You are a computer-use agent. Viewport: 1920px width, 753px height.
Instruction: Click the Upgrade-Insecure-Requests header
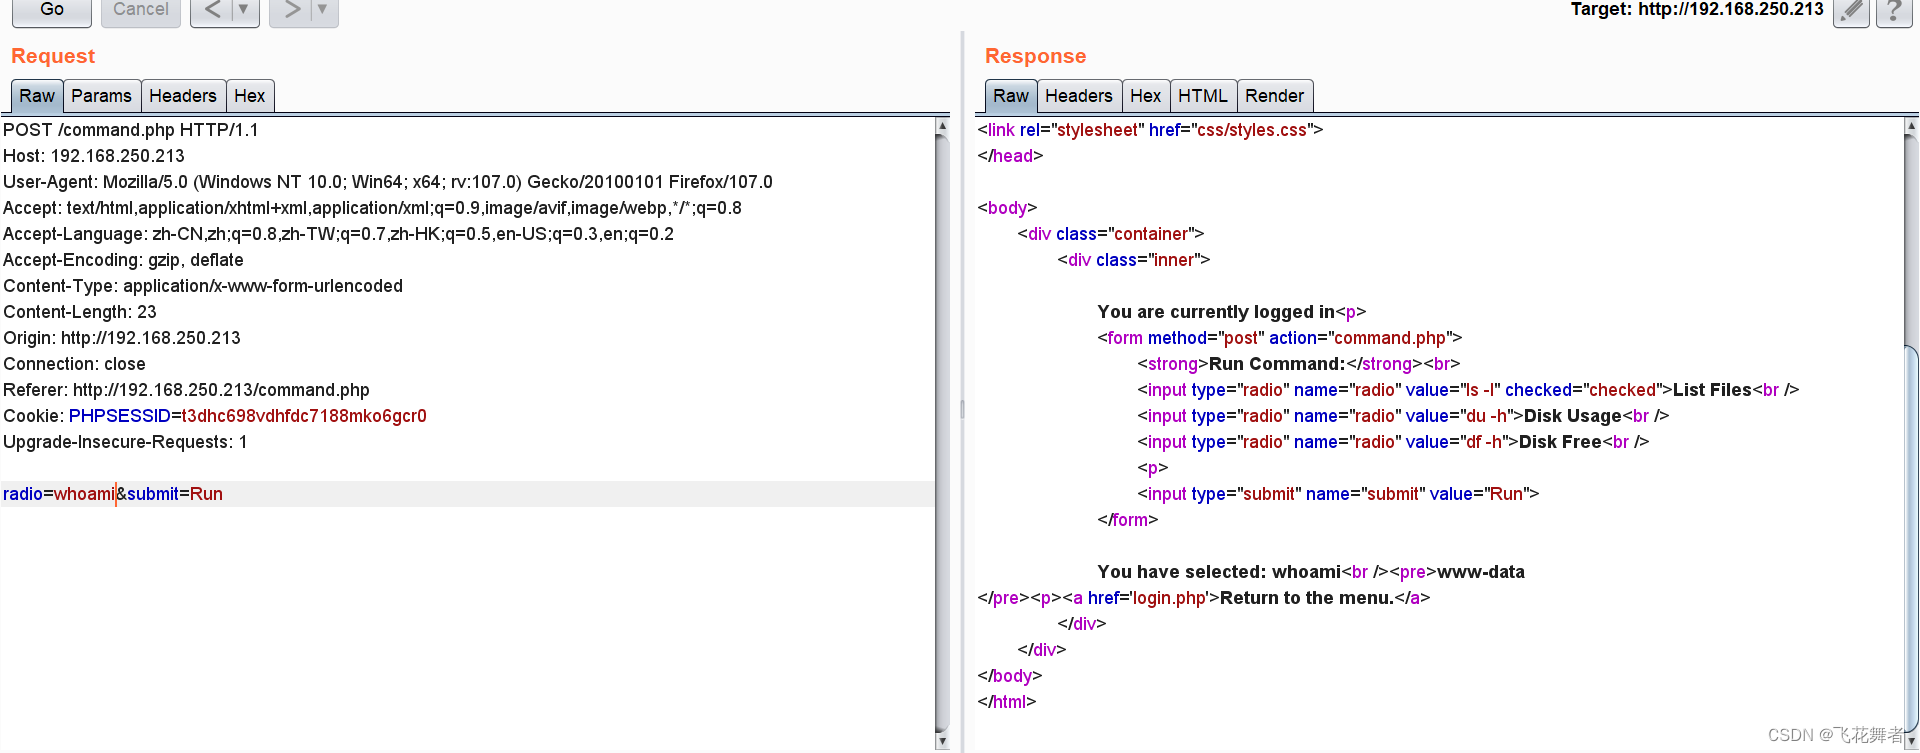click(x=125, y=442)
